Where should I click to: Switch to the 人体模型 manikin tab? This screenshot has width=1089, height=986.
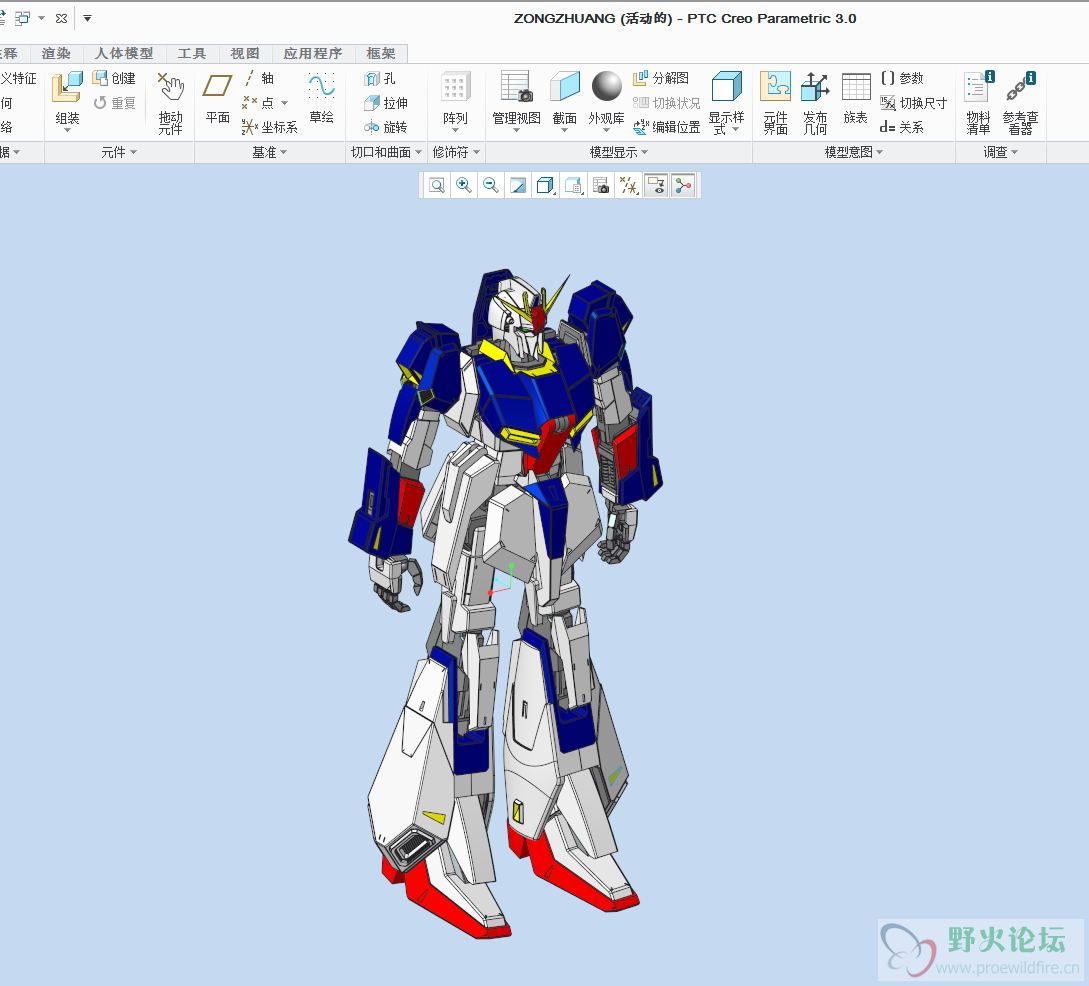124,53
